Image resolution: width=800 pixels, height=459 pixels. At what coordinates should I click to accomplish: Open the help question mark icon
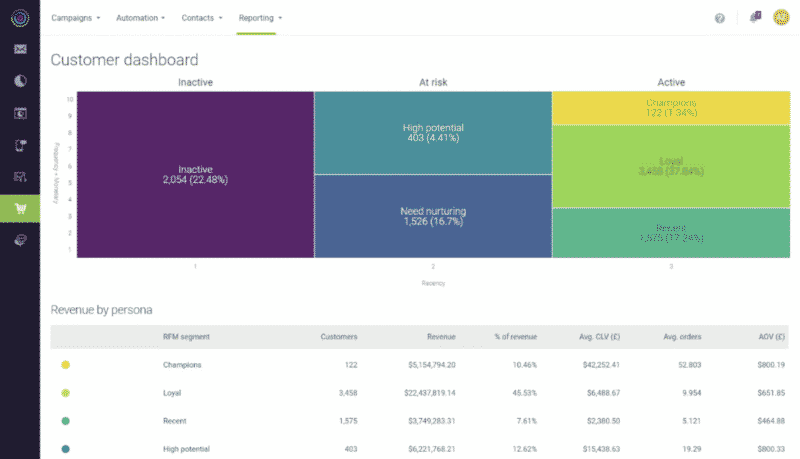tap(720, 18)
